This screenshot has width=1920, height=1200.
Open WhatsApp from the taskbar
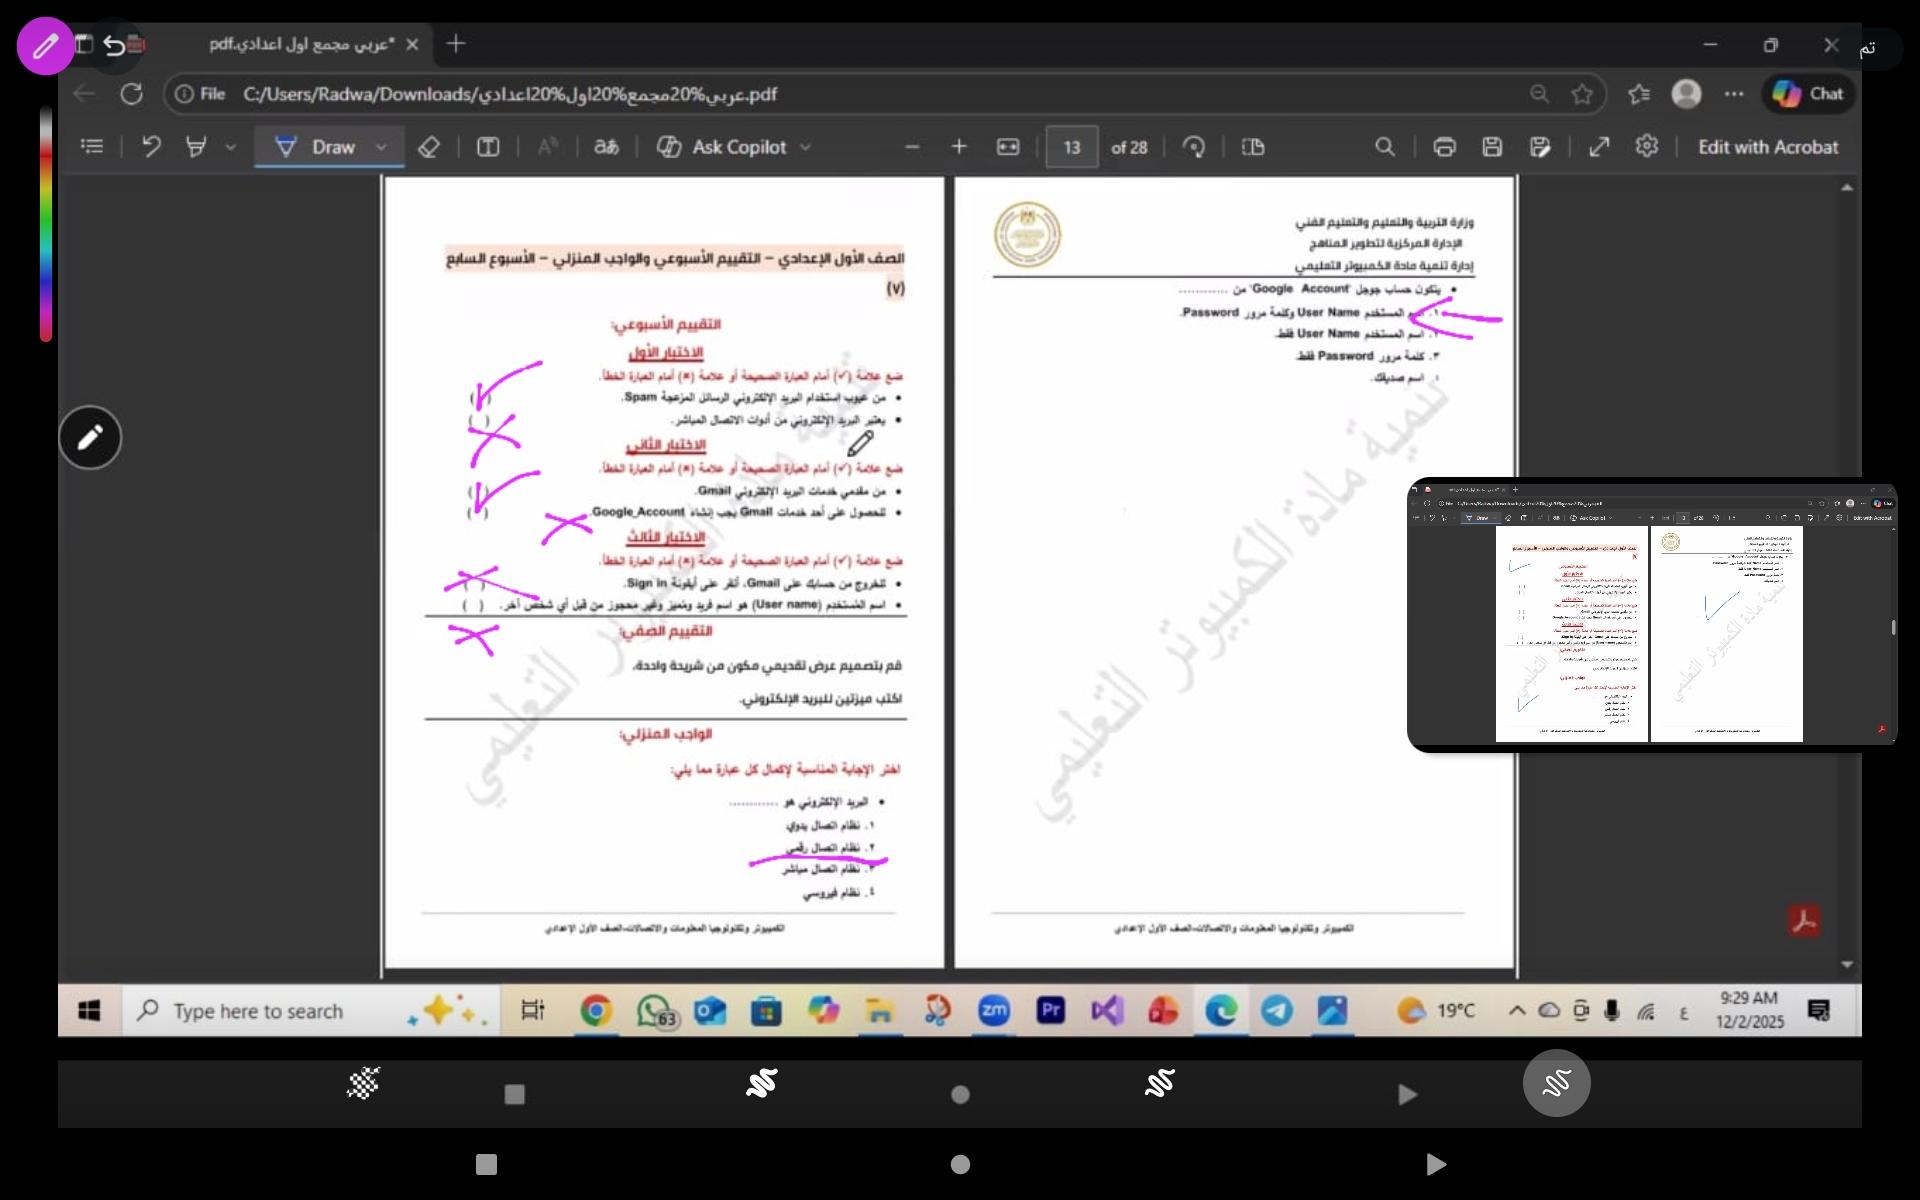tap(655, 1011)
